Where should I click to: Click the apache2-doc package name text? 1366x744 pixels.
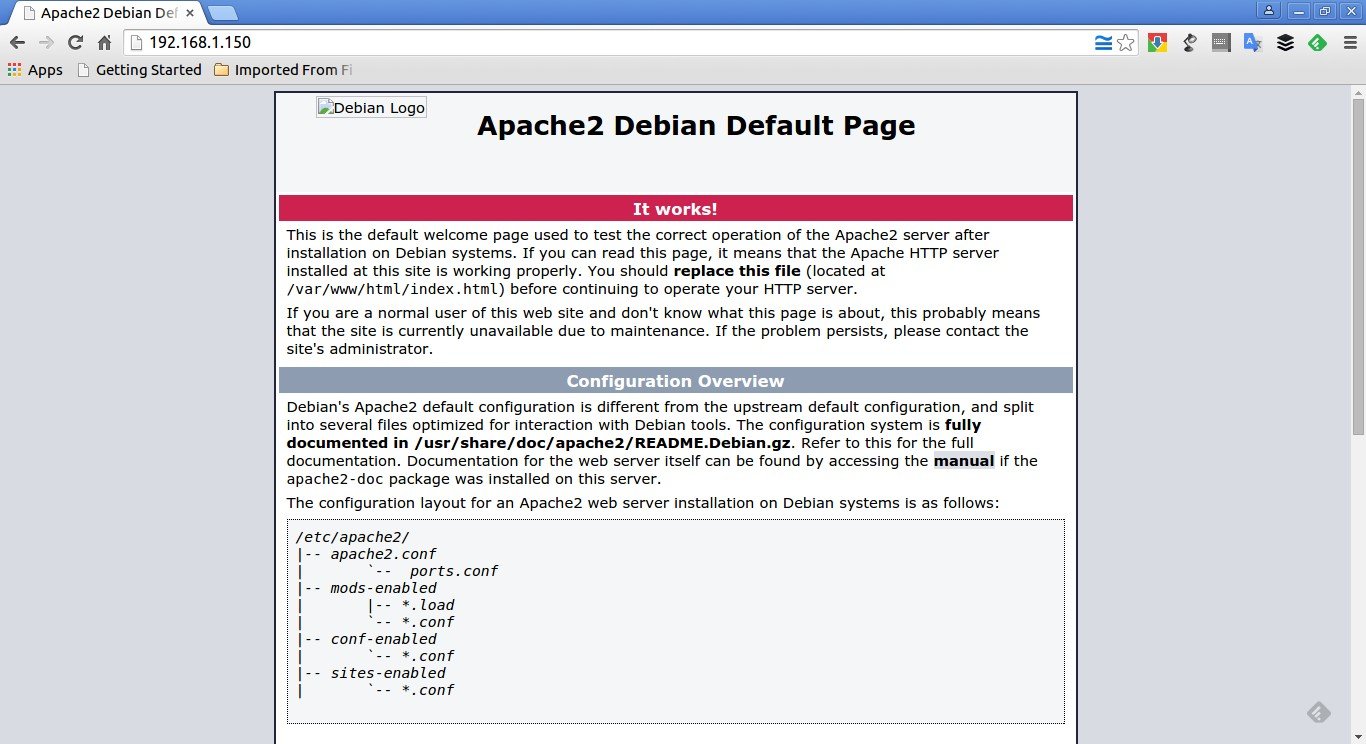[x=335, y=479]
